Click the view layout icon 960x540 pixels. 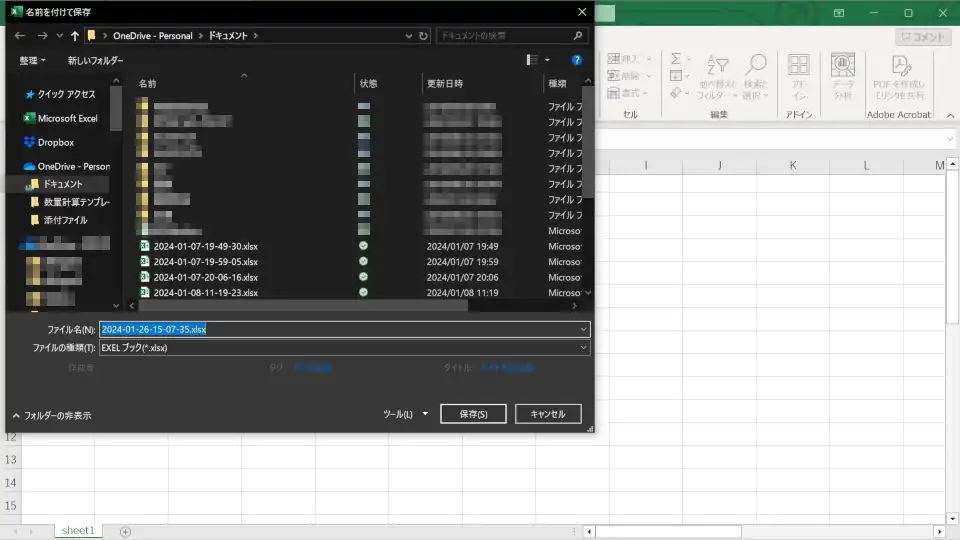pos(532,60)
